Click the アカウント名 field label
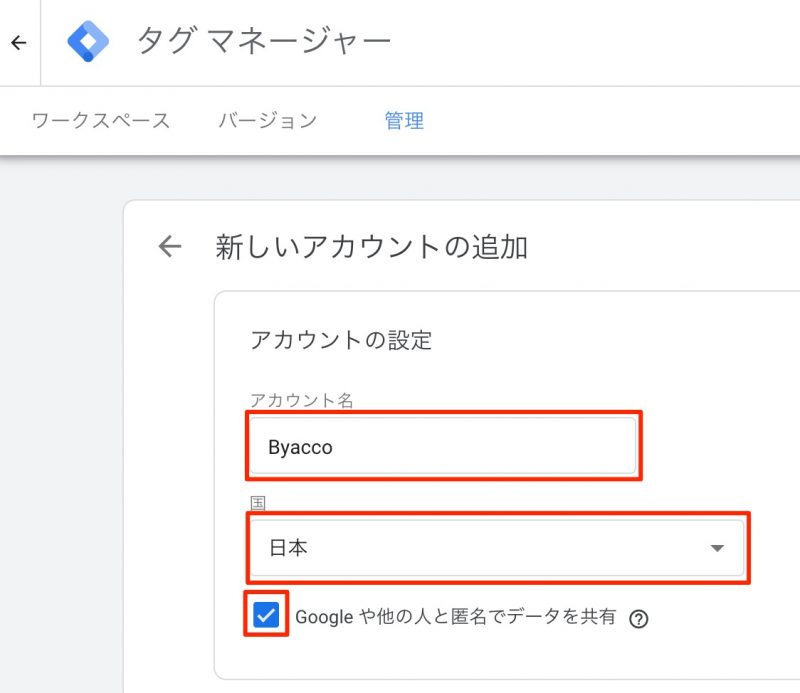 pos(302,400)
